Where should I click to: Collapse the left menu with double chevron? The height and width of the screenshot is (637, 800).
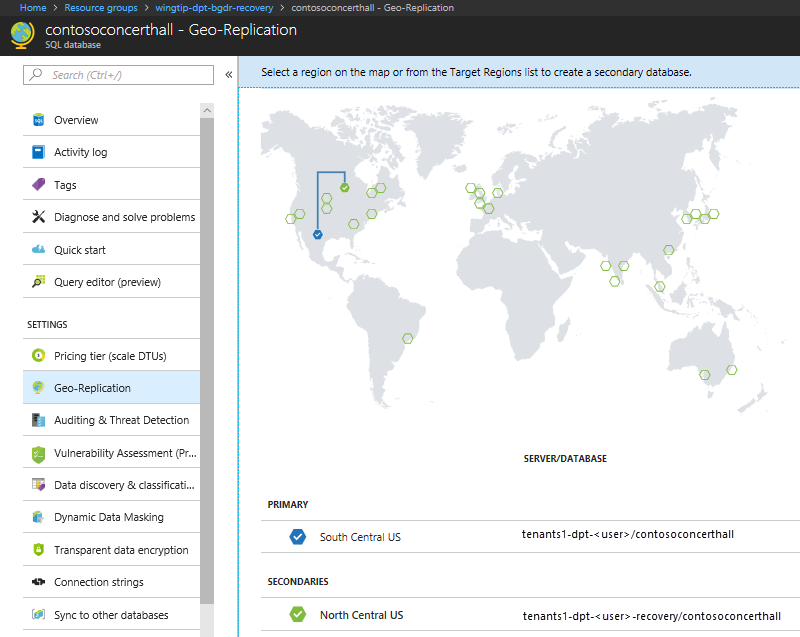click(x=229, y=74)
